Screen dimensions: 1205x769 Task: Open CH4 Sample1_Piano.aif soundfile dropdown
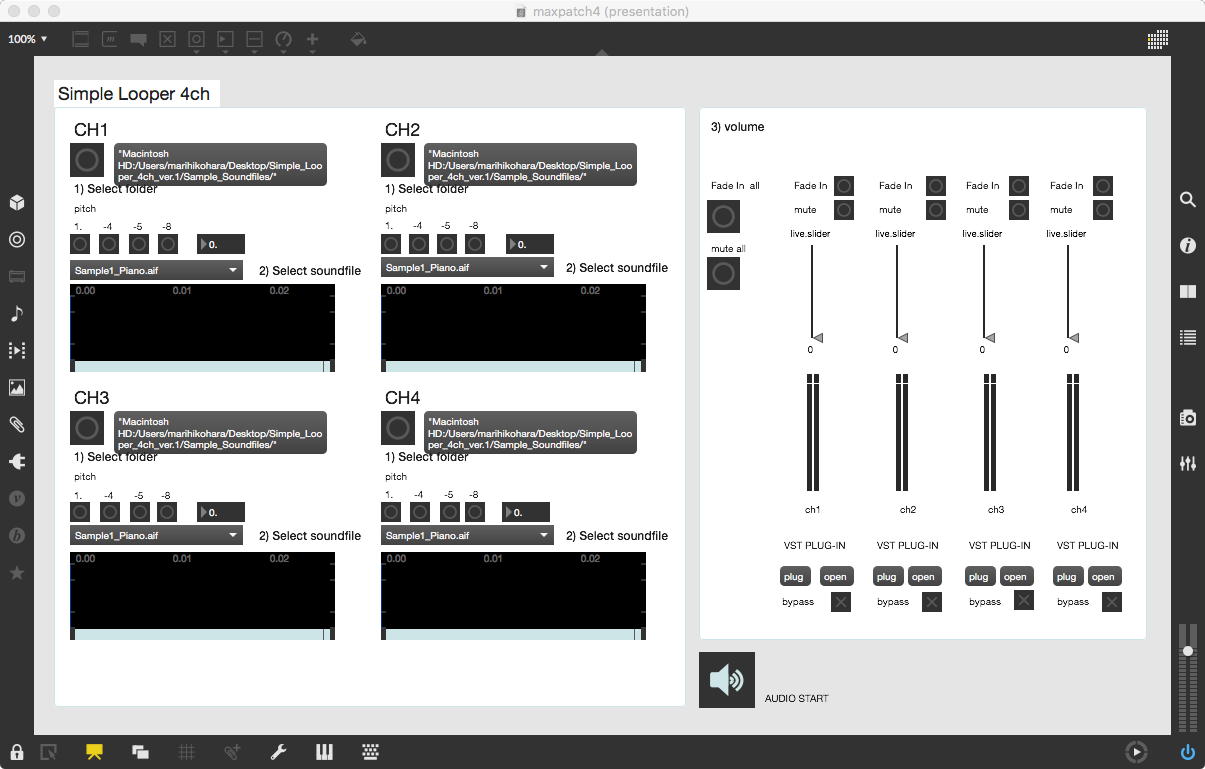pos(467,535)
